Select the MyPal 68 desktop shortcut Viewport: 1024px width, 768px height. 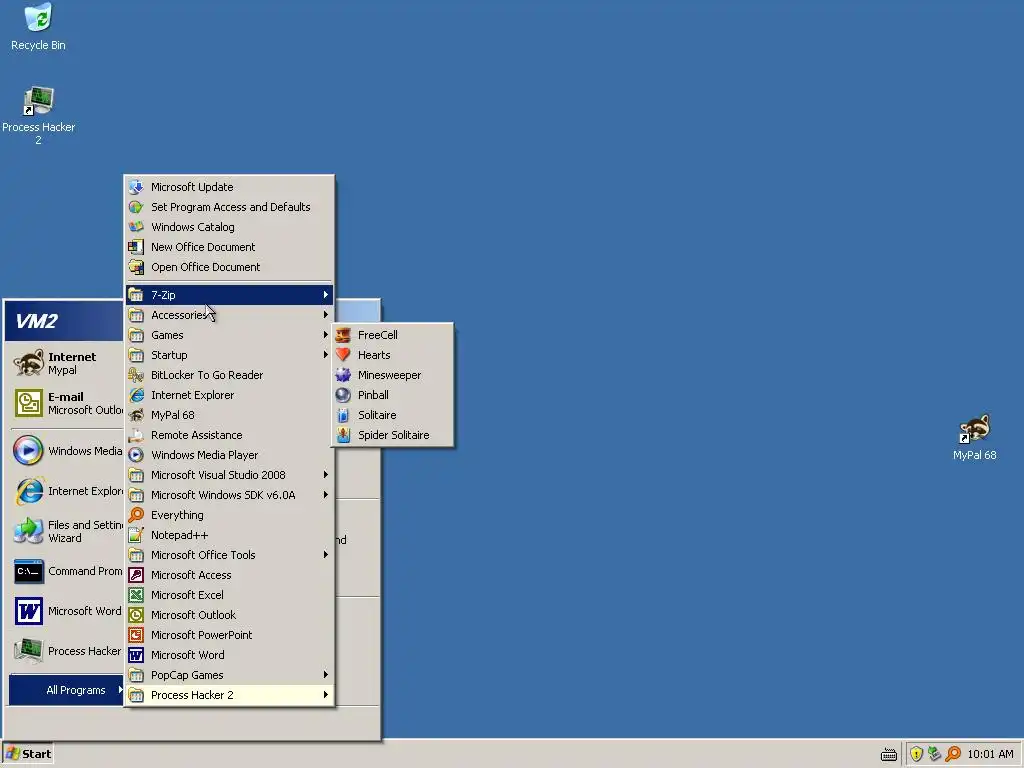tap(974, 438)
